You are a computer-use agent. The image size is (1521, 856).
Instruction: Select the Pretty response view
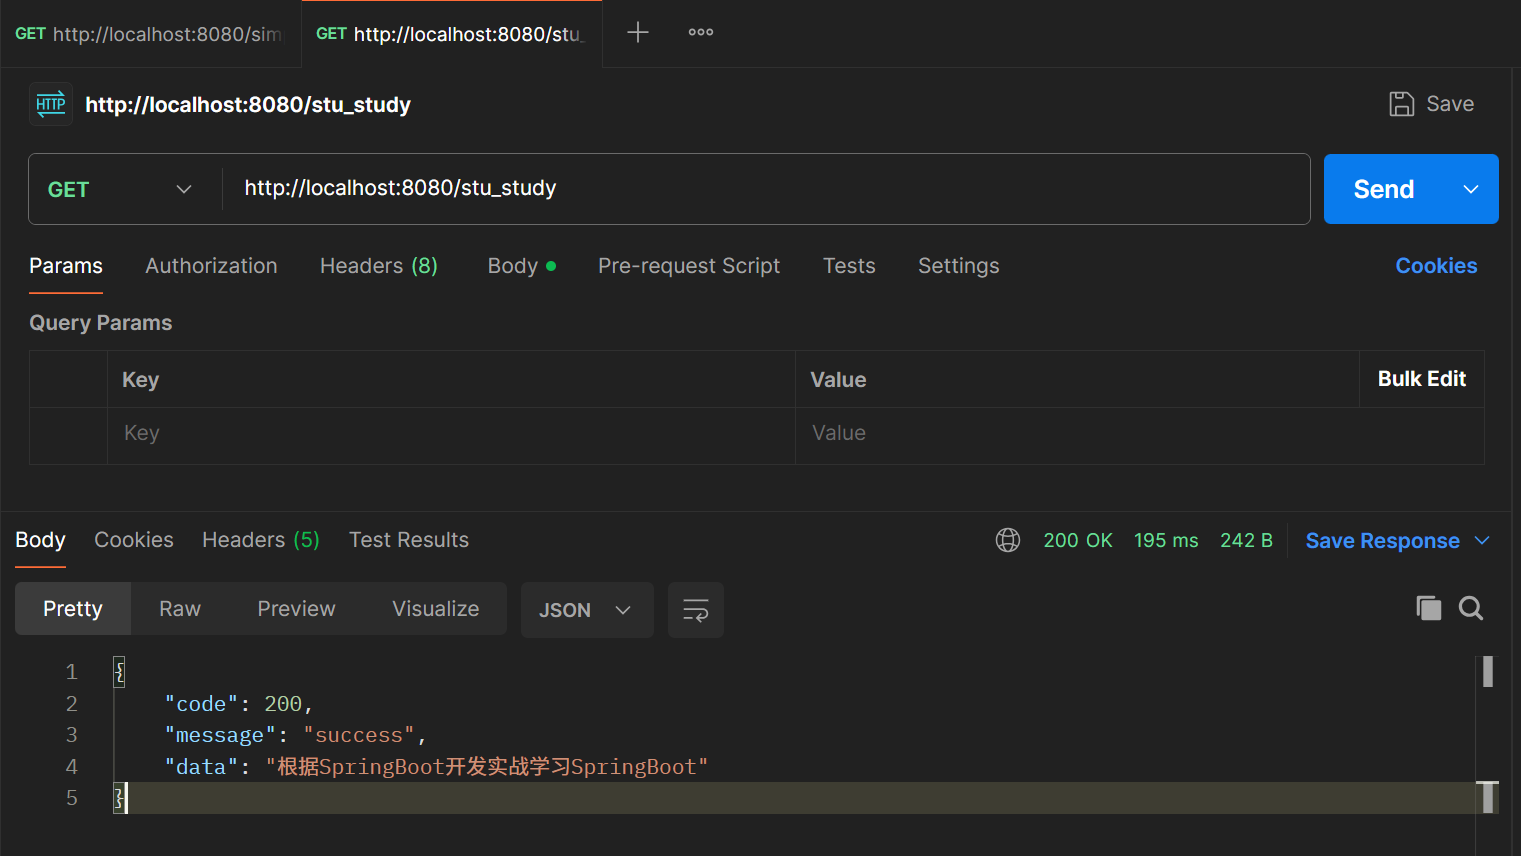click(73, 609)
